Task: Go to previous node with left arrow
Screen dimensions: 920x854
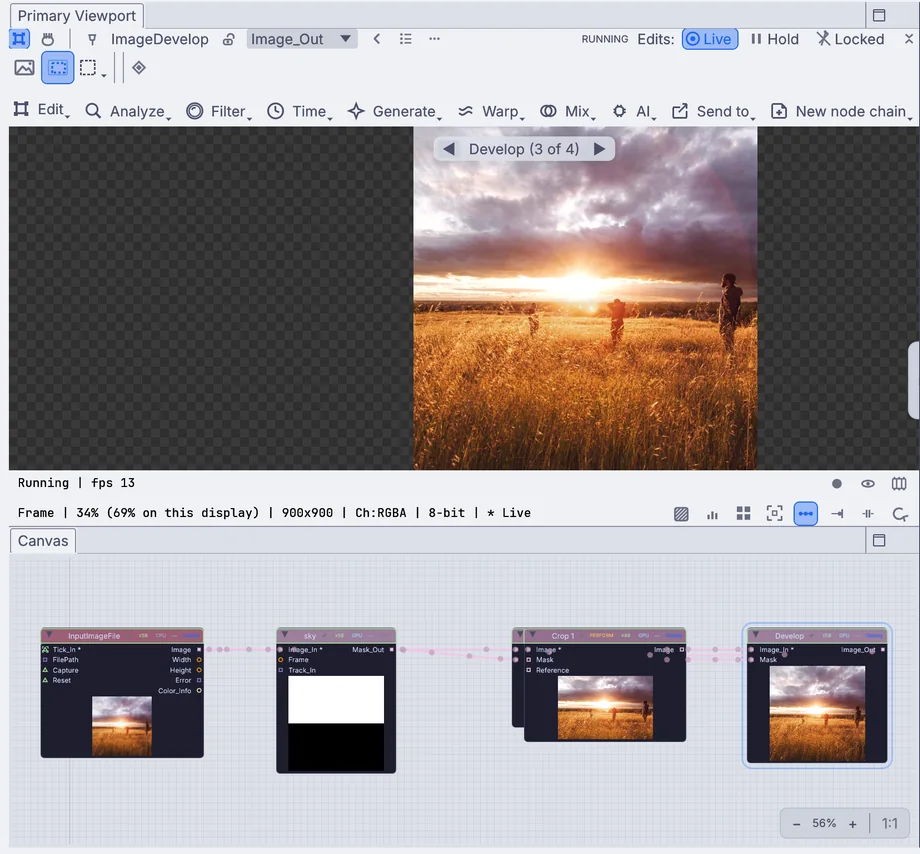Action: pyautogui.click(x=449, y=149)
